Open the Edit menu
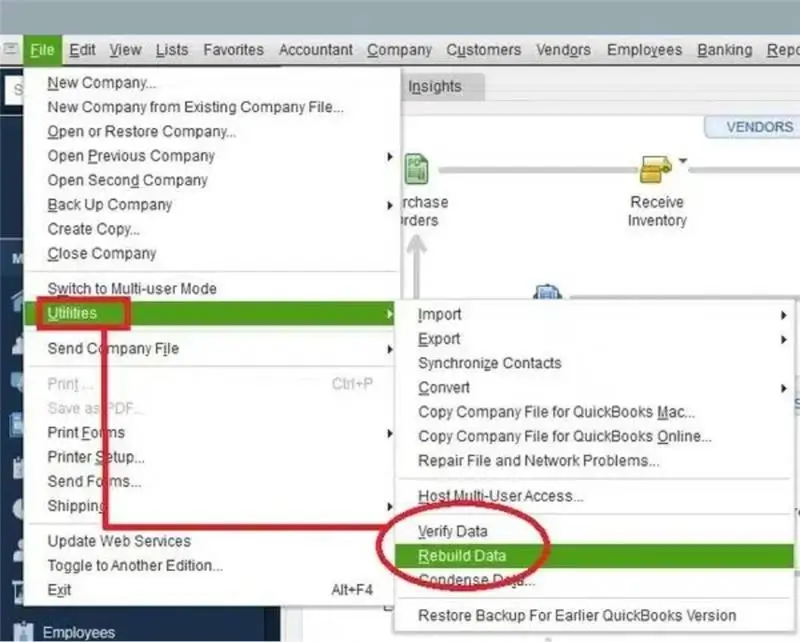This screenshot has width=800, height=642. click(82, 50)
